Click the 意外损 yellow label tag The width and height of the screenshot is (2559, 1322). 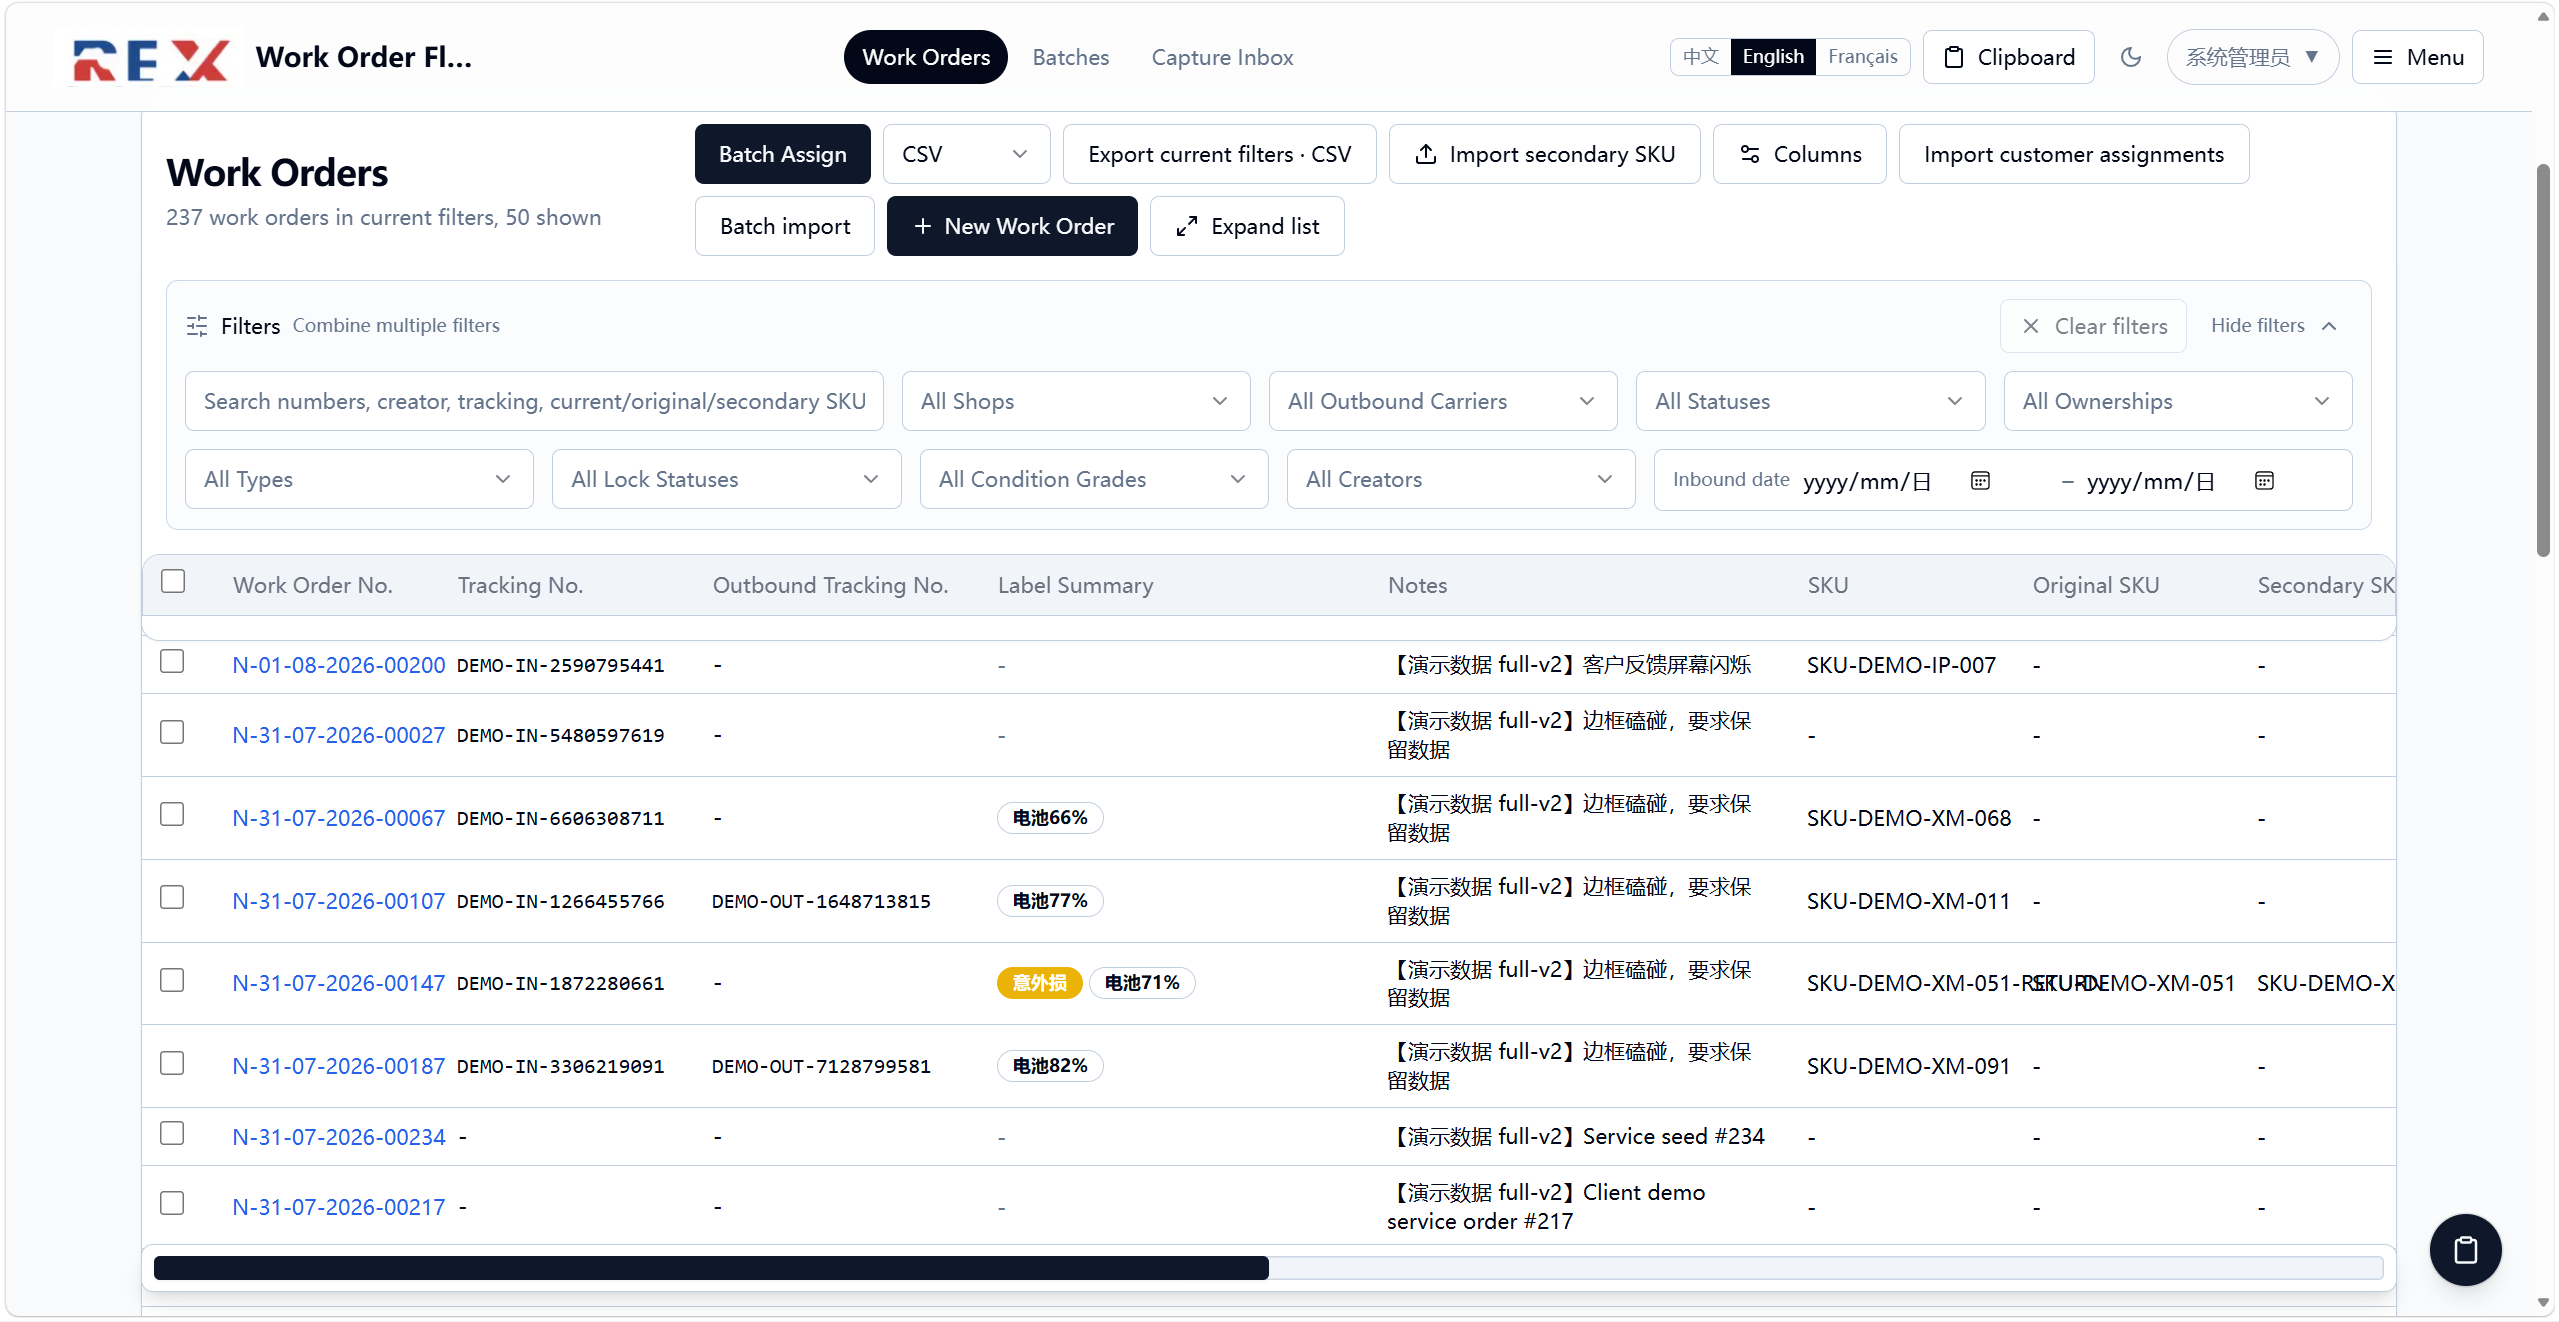1039,983
